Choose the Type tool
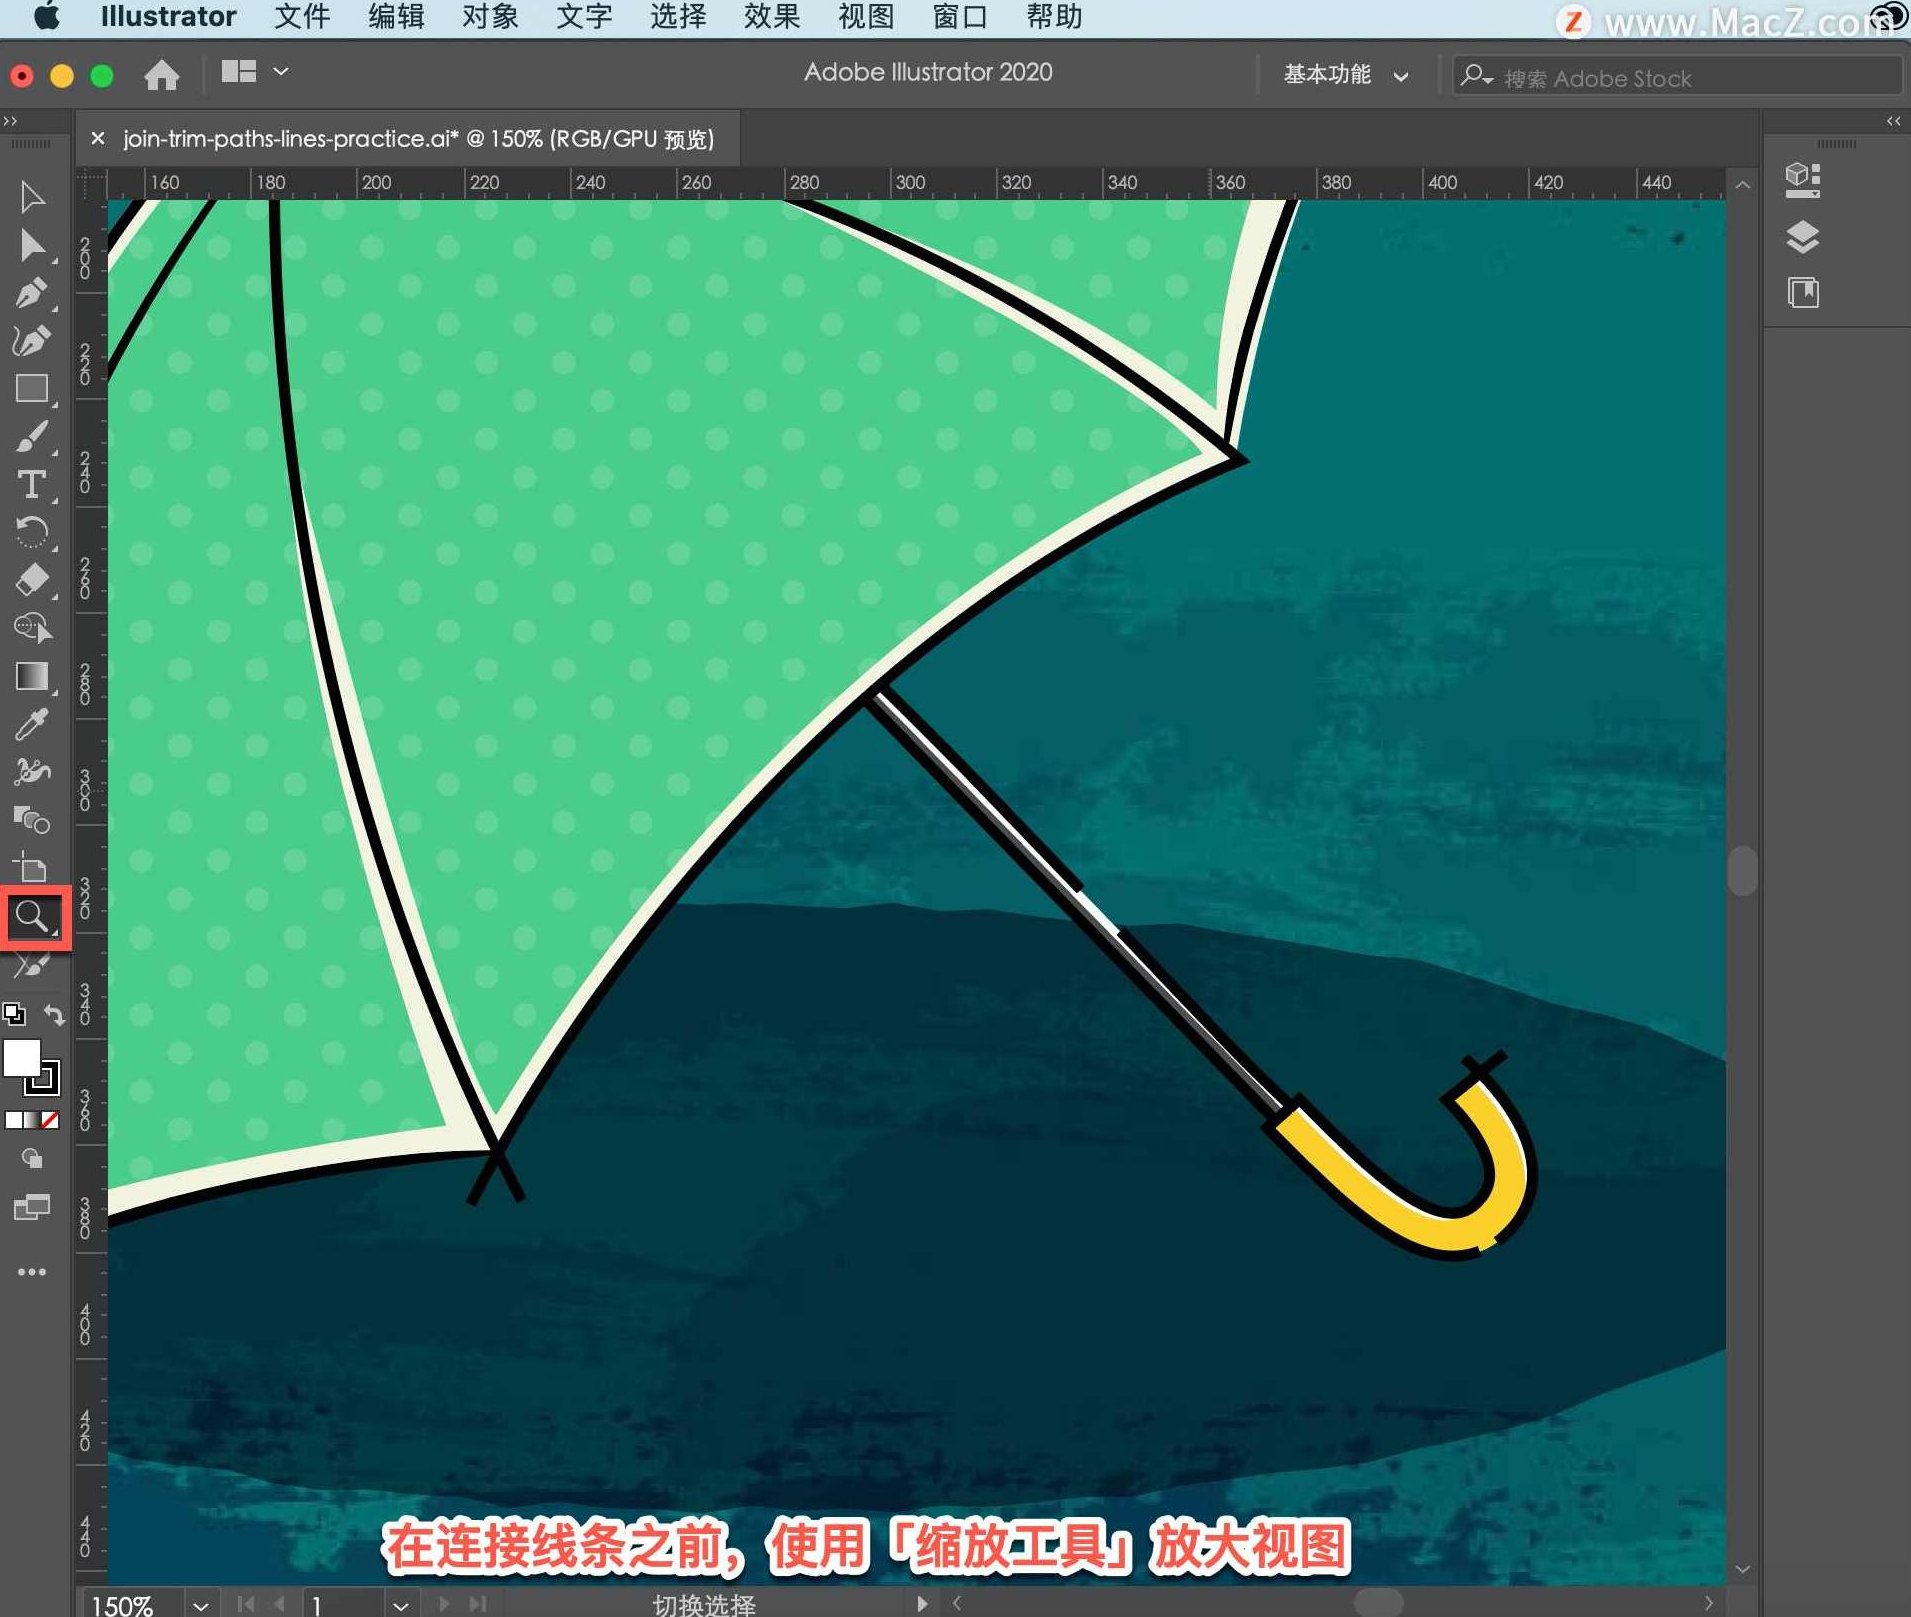 [31, 485]
